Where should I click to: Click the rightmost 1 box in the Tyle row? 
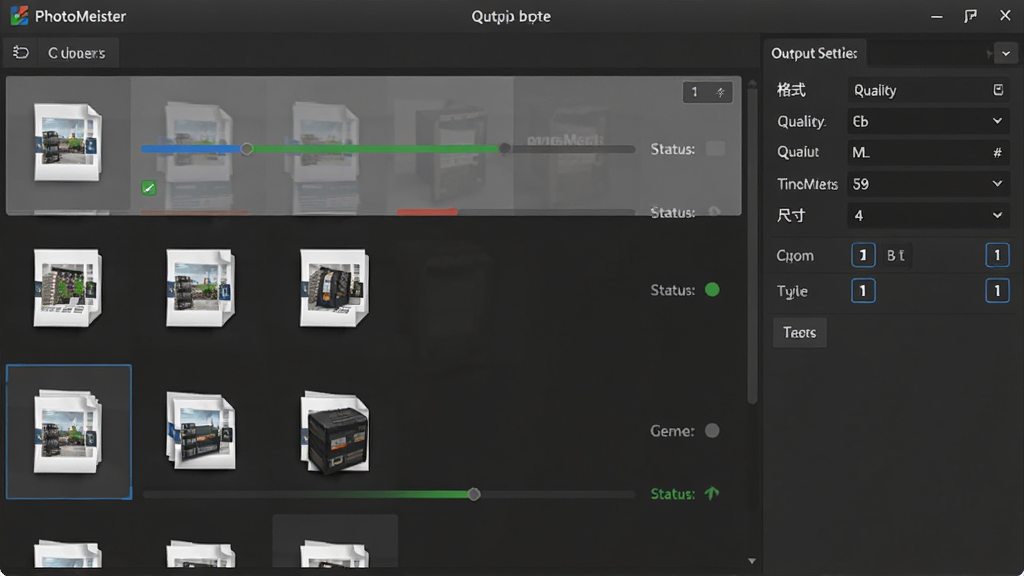tap(997, 291)
